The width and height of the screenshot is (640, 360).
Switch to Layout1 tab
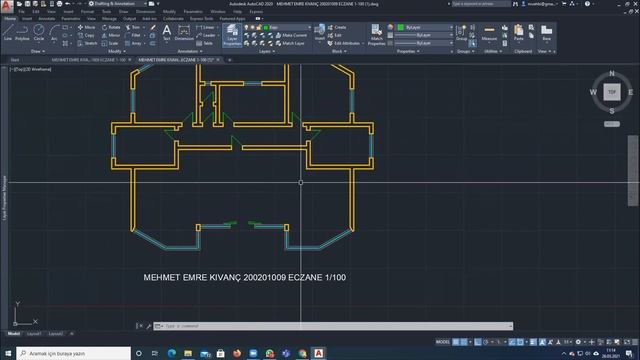pyautogui.click(x=33, y=333)
